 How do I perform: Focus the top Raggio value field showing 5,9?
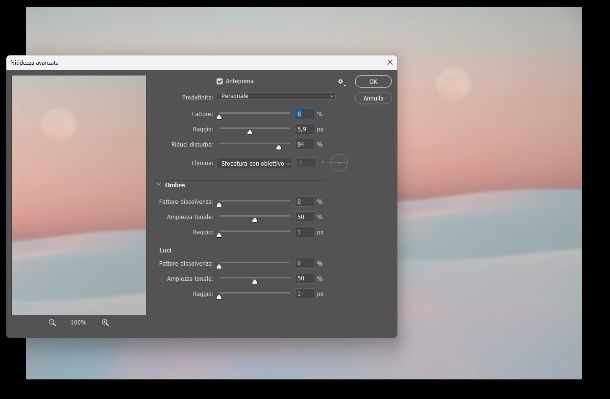click(305, 129)
